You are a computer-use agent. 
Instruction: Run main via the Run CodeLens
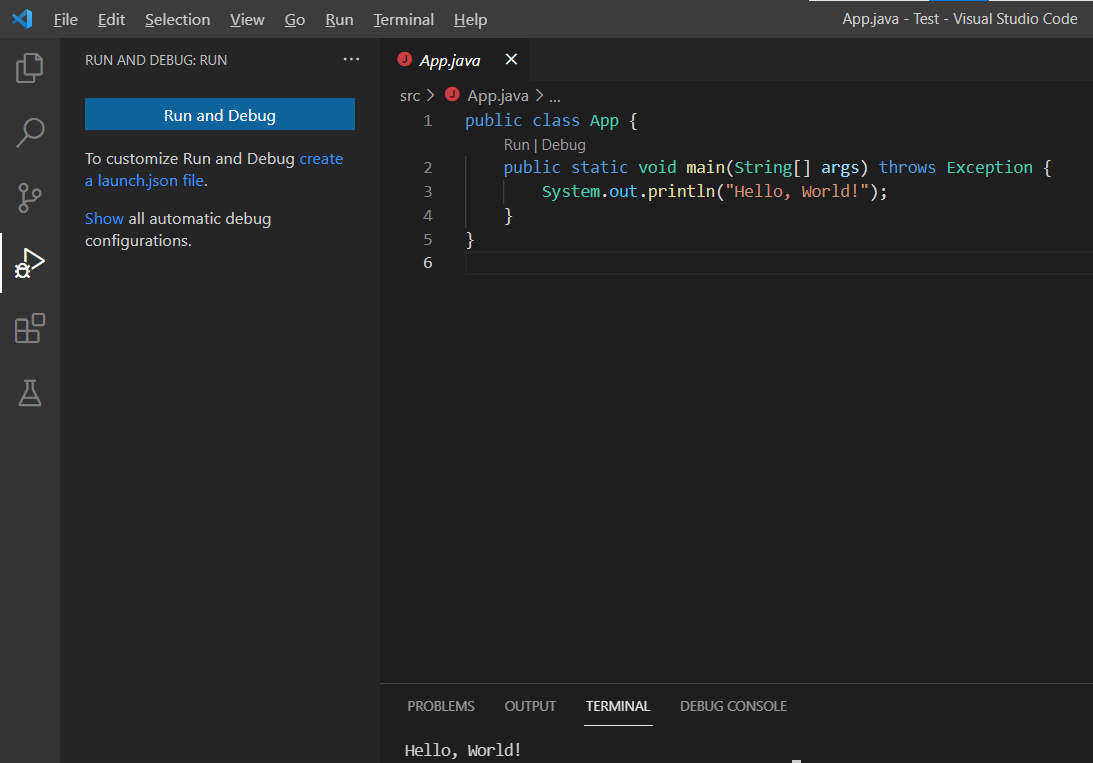click(516, 144)
